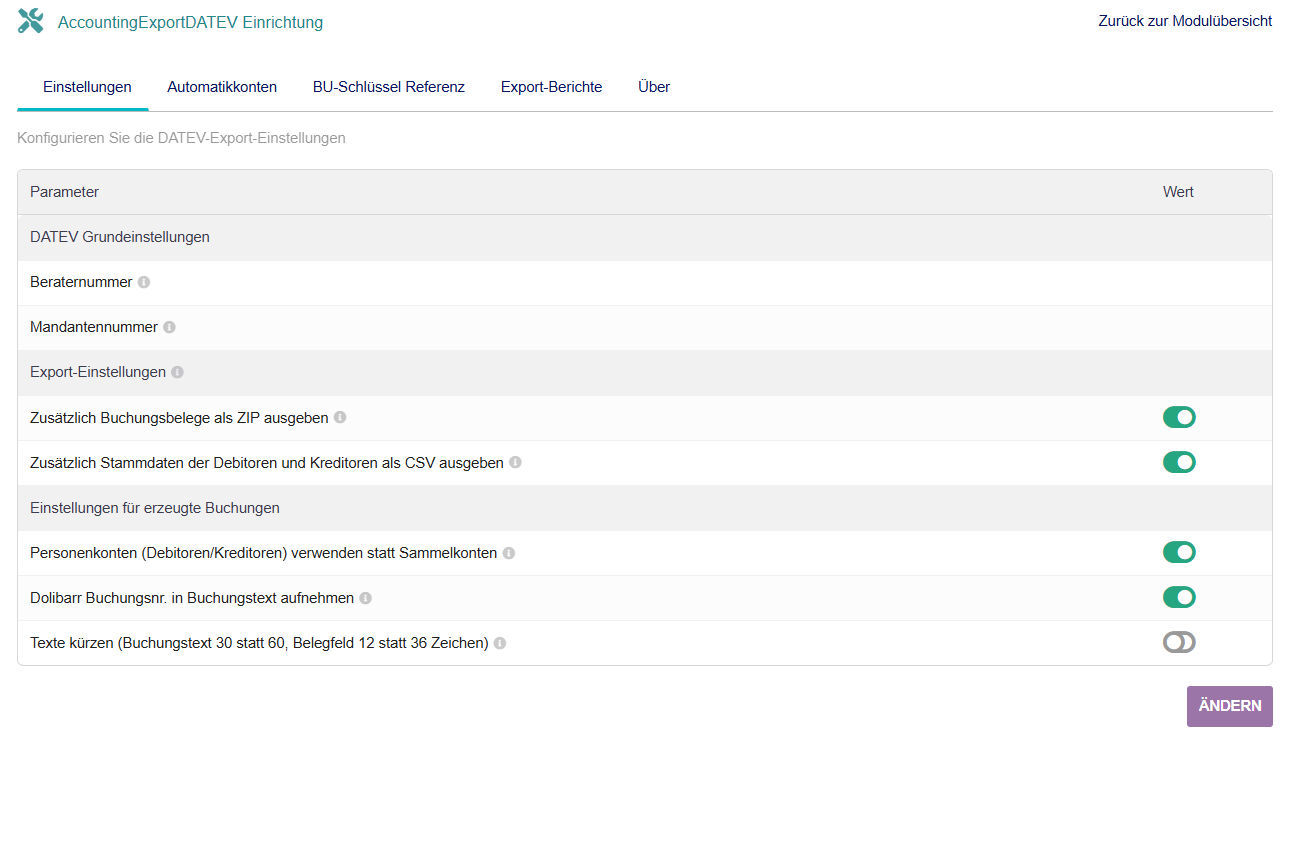Go to the Export-Berichte tab
Screen dimensions: 1291x863
(x=552, y=87)
